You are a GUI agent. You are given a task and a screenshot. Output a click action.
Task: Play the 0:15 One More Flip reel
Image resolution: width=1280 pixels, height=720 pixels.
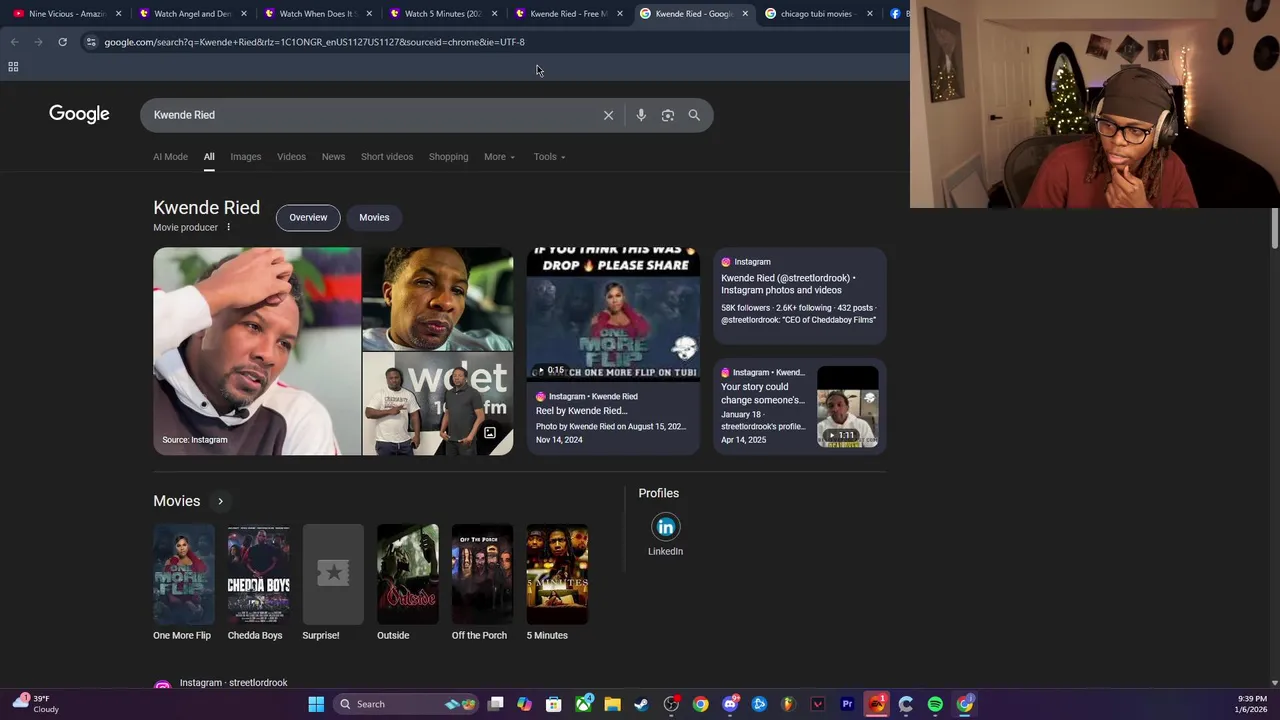coord(613,314)
